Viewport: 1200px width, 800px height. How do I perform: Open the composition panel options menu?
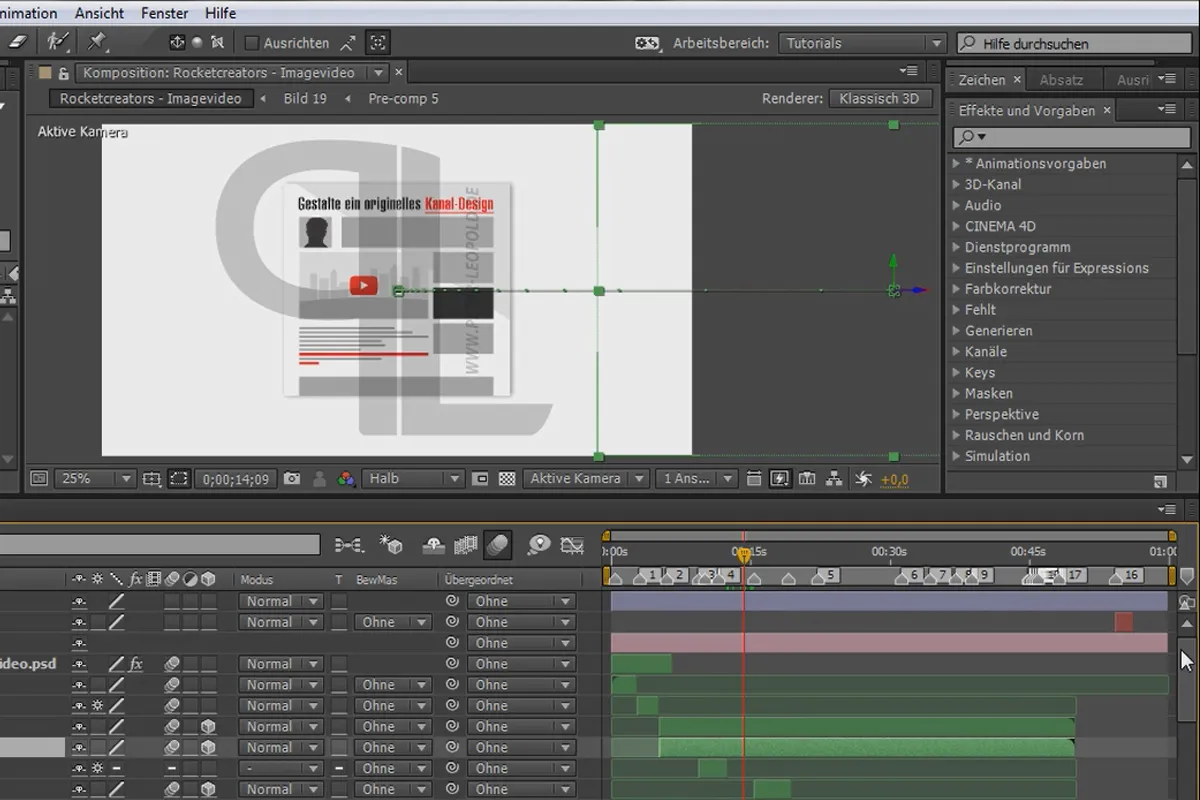point(908,72)
